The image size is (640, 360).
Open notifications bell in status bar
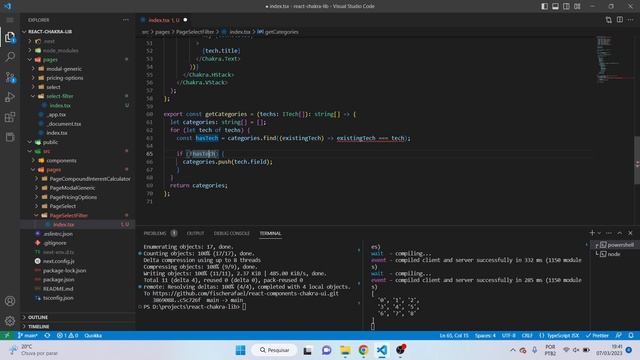[x=631, y=336]
